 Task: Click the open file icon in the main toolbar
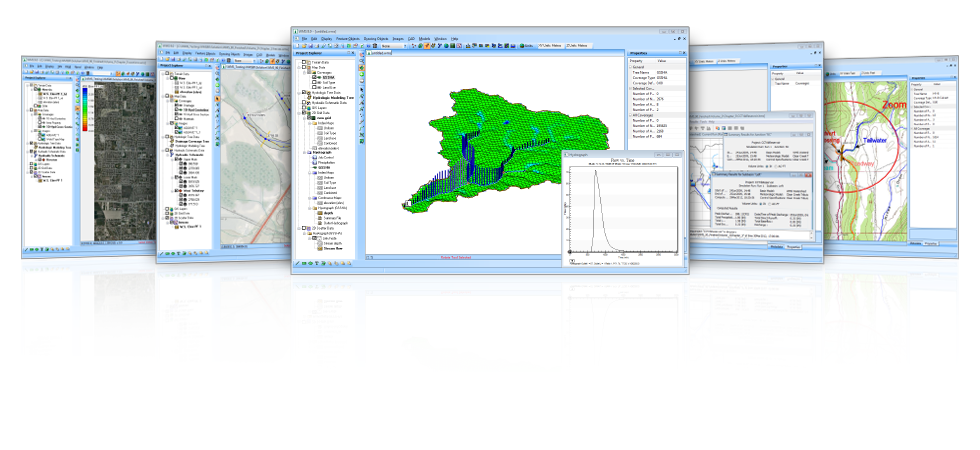[x=304, y=46]
